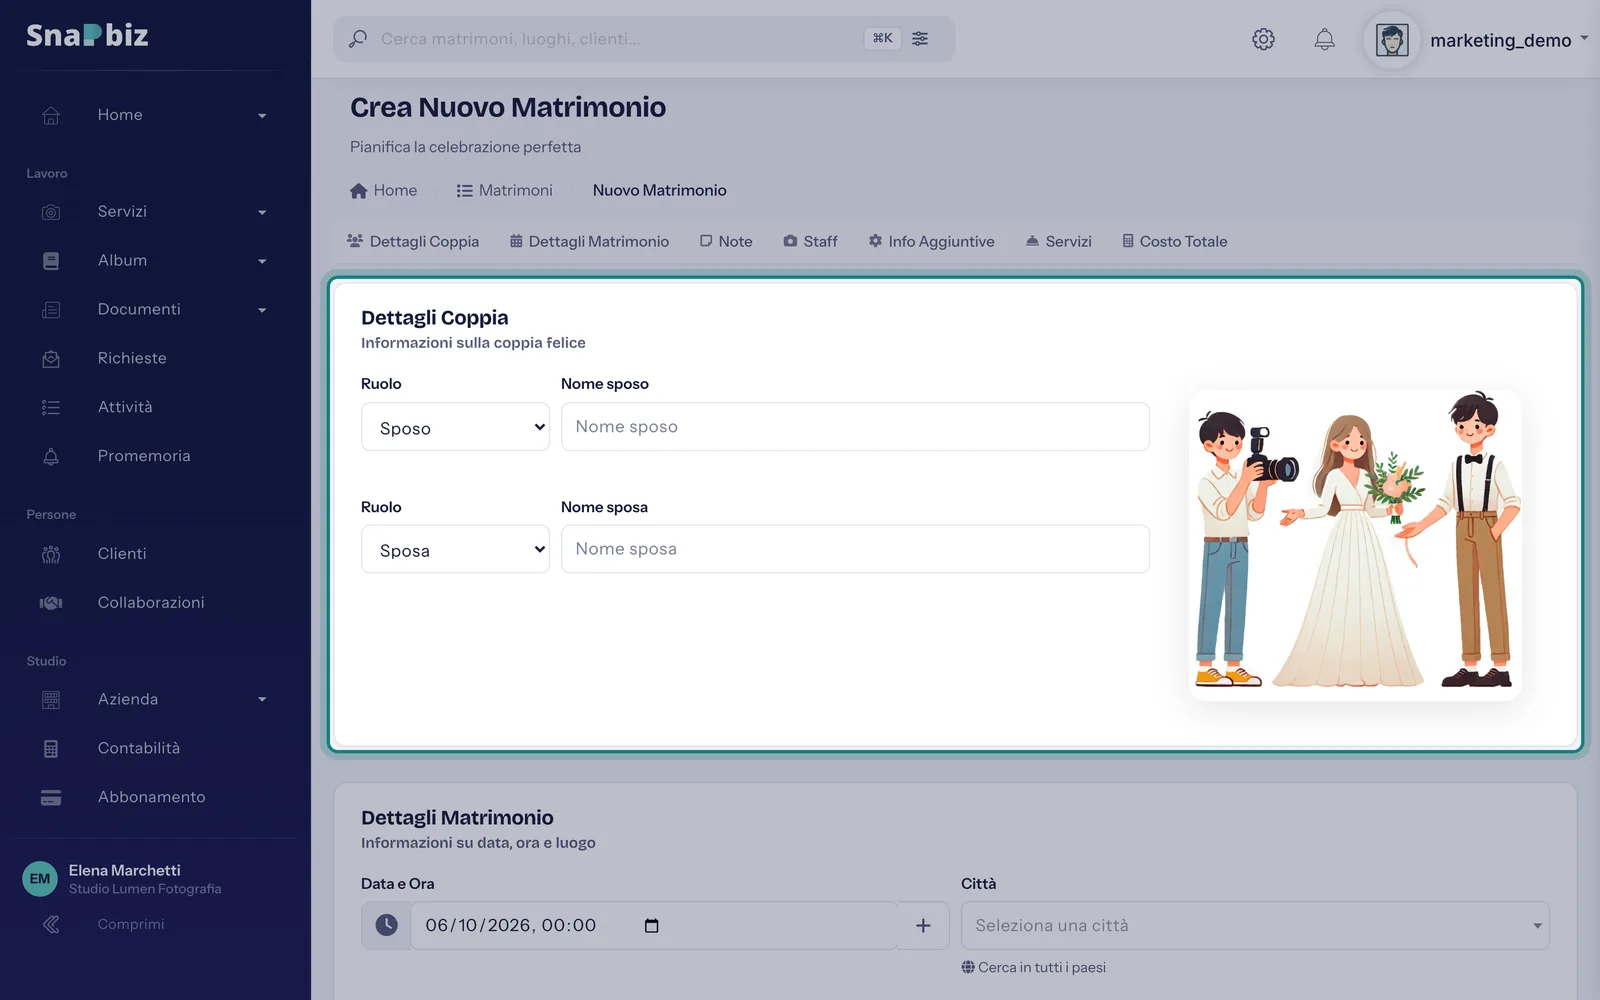Open the Info Aggiuntive tab
Image resolution: width=1600 pixels, height=1000 pixels.
click(931, 241)
